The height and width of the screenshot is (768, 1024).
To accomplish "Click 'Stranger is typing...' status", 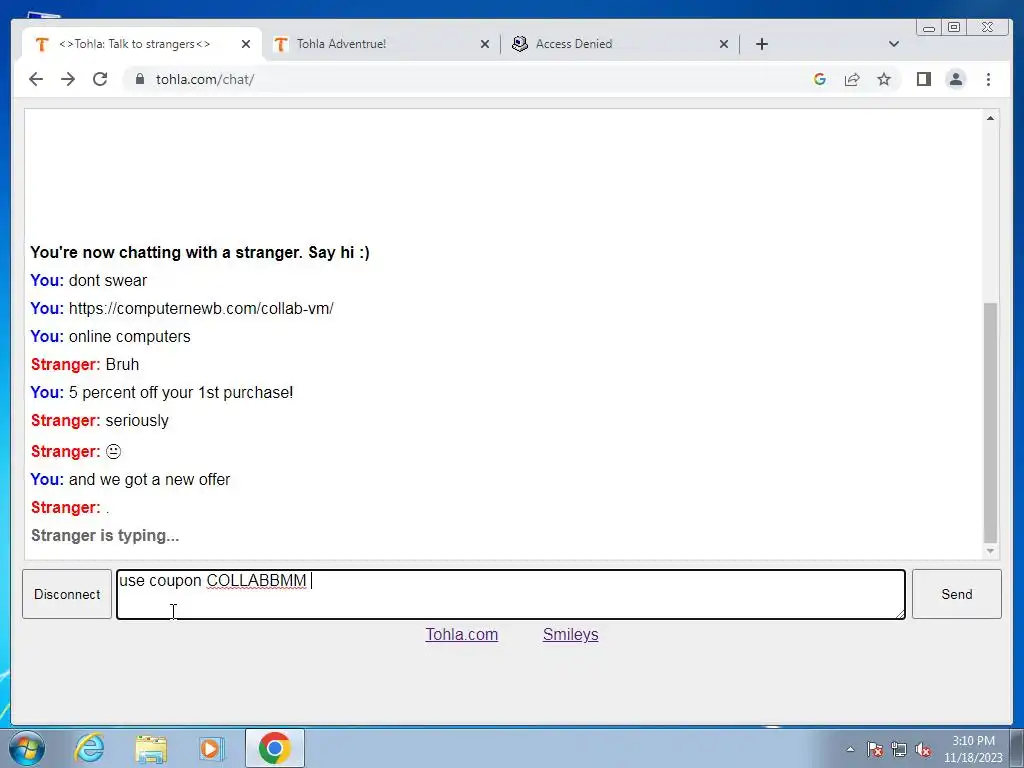I will (x=105, y=536).
